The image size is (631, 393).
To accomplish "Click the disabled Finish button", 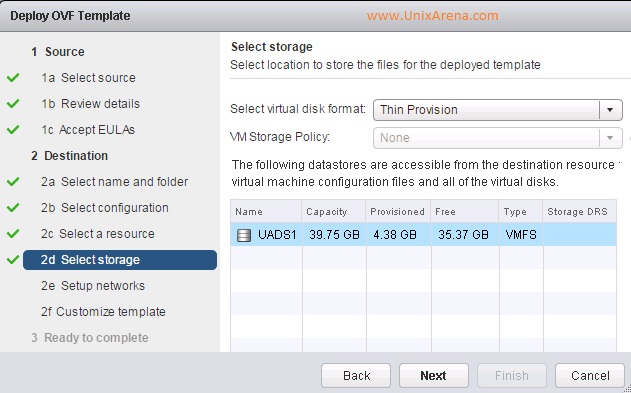I will click(512, 376).
